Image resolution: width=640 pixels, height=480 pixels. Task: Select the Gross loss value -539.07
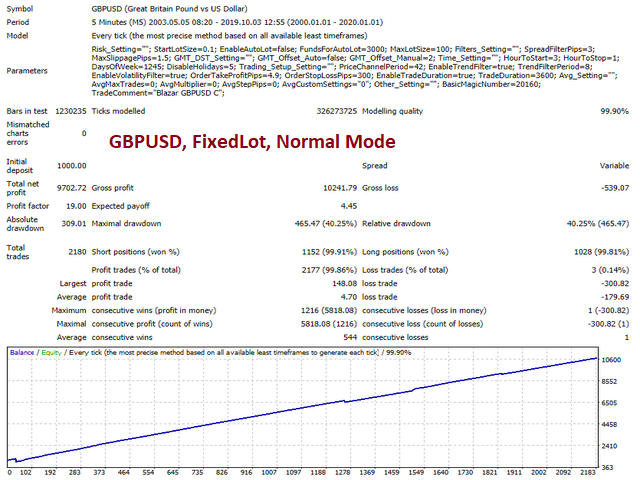pos(612,187)
